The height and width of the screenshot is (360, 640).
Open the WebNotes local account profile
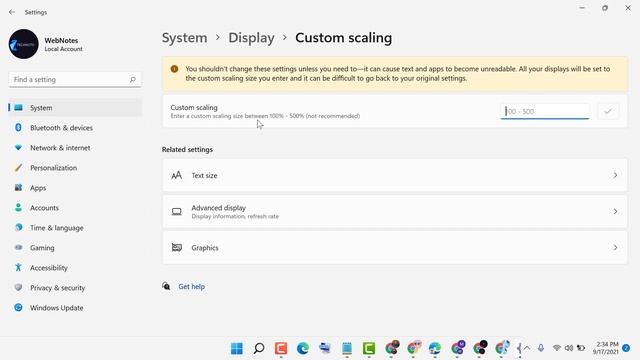tap(46, 44)
